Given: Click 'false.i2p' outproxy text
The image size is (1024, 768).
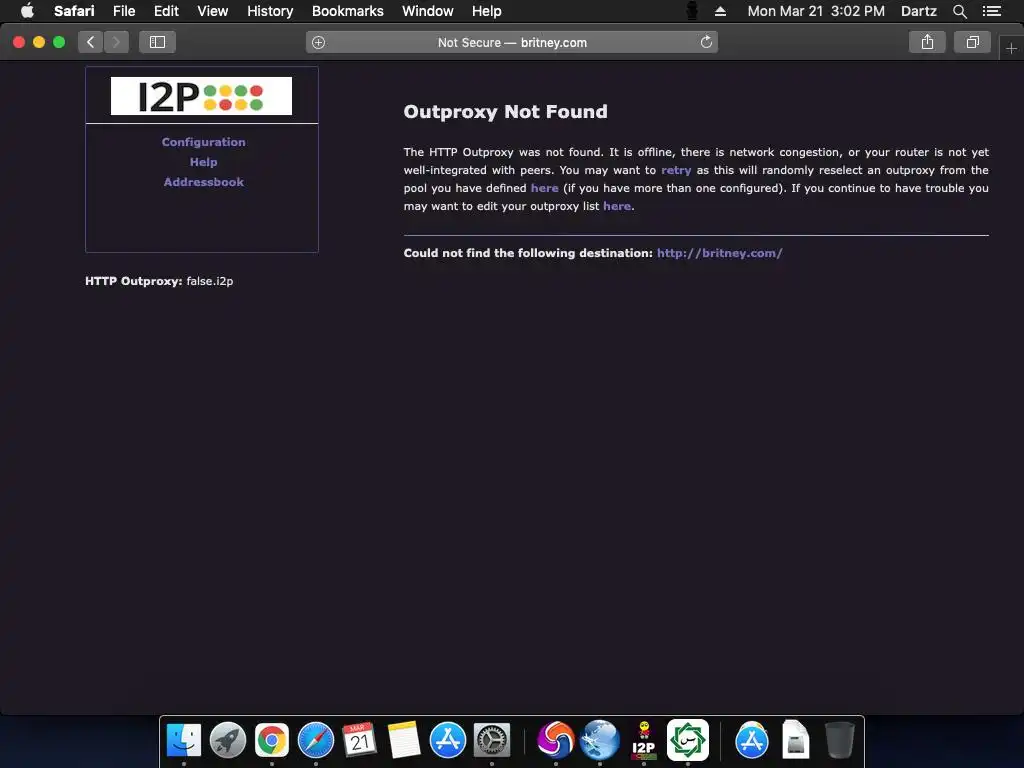Looking at the screenshot, I should click(x=210, y=281).
